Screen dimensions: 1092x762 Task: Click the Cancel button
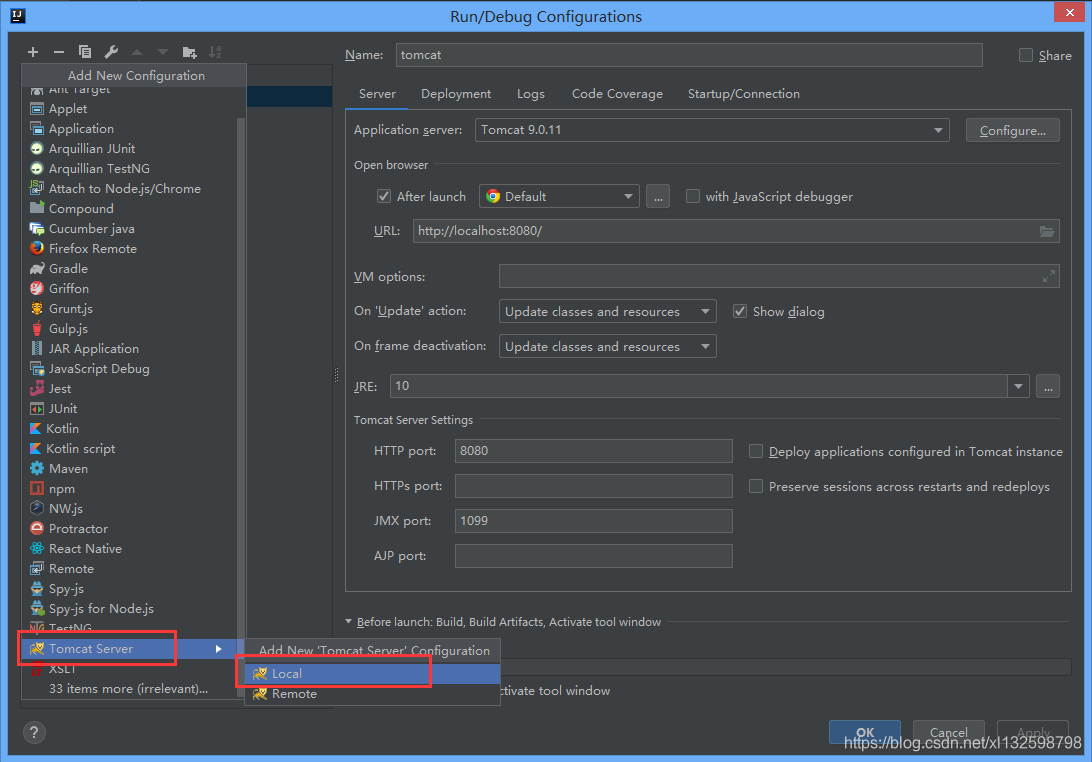[x=949, y=732]
